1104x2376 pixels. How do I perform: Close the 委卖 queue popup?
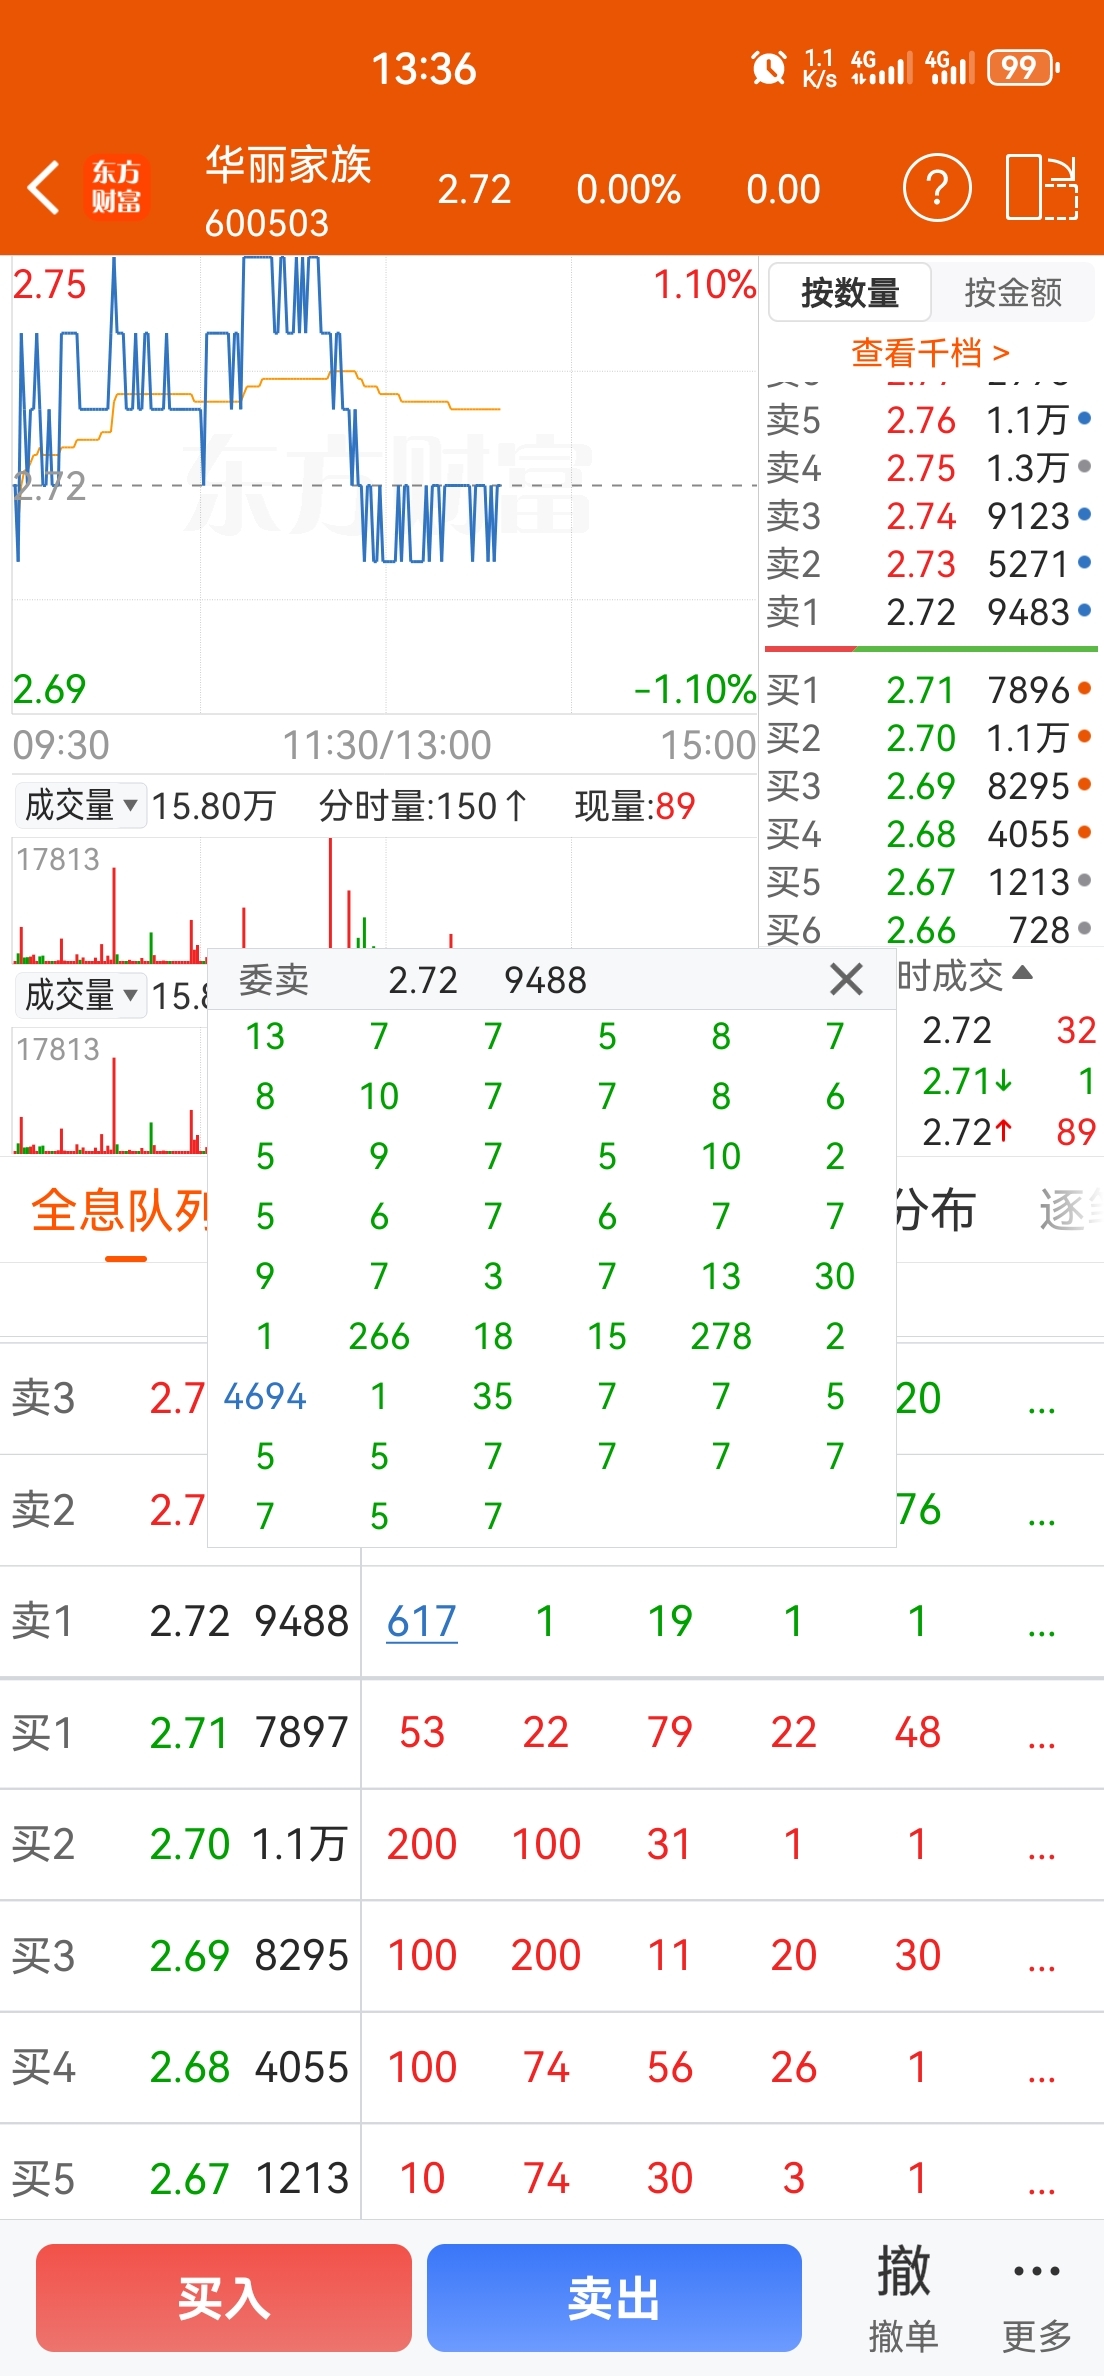847,979
